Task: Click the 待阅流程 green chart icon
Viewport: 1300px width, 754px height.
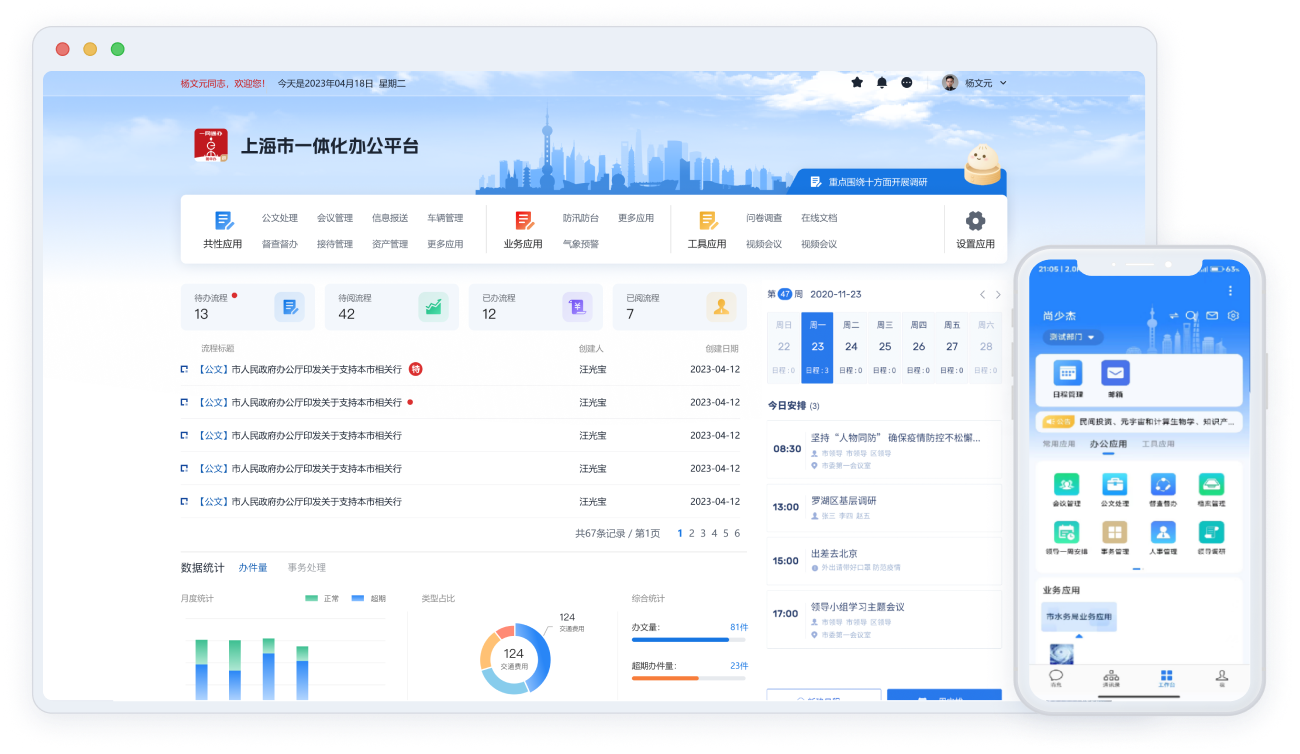Action: (x=434, y=306)
